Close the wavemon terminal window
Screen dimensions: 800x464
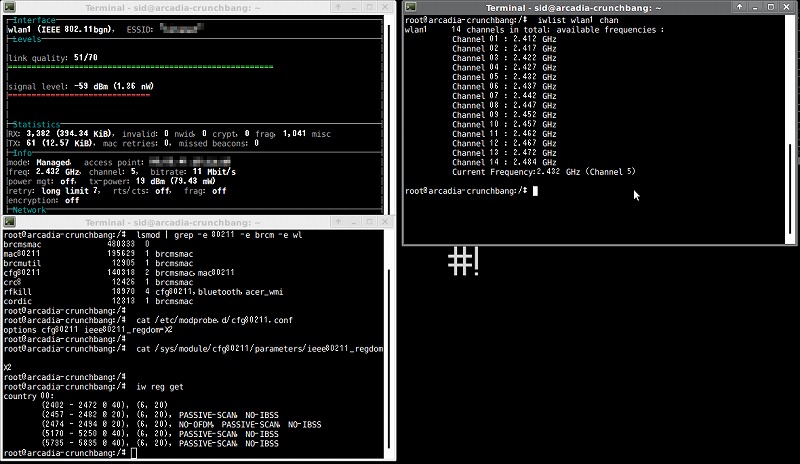[386, 7]
